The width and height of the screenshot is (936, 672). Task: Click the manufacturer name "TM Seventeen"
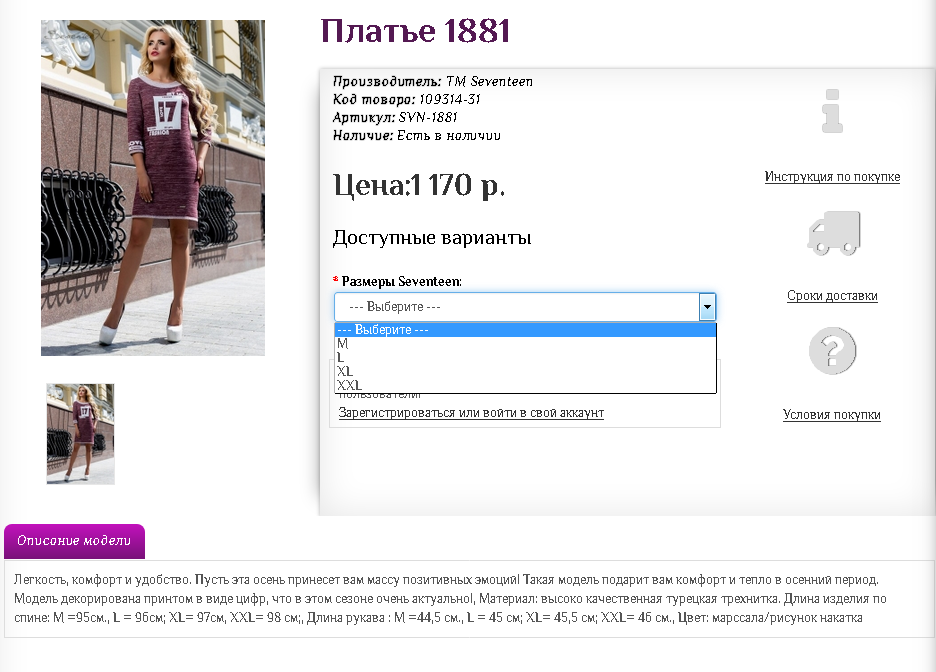(490, 82)
